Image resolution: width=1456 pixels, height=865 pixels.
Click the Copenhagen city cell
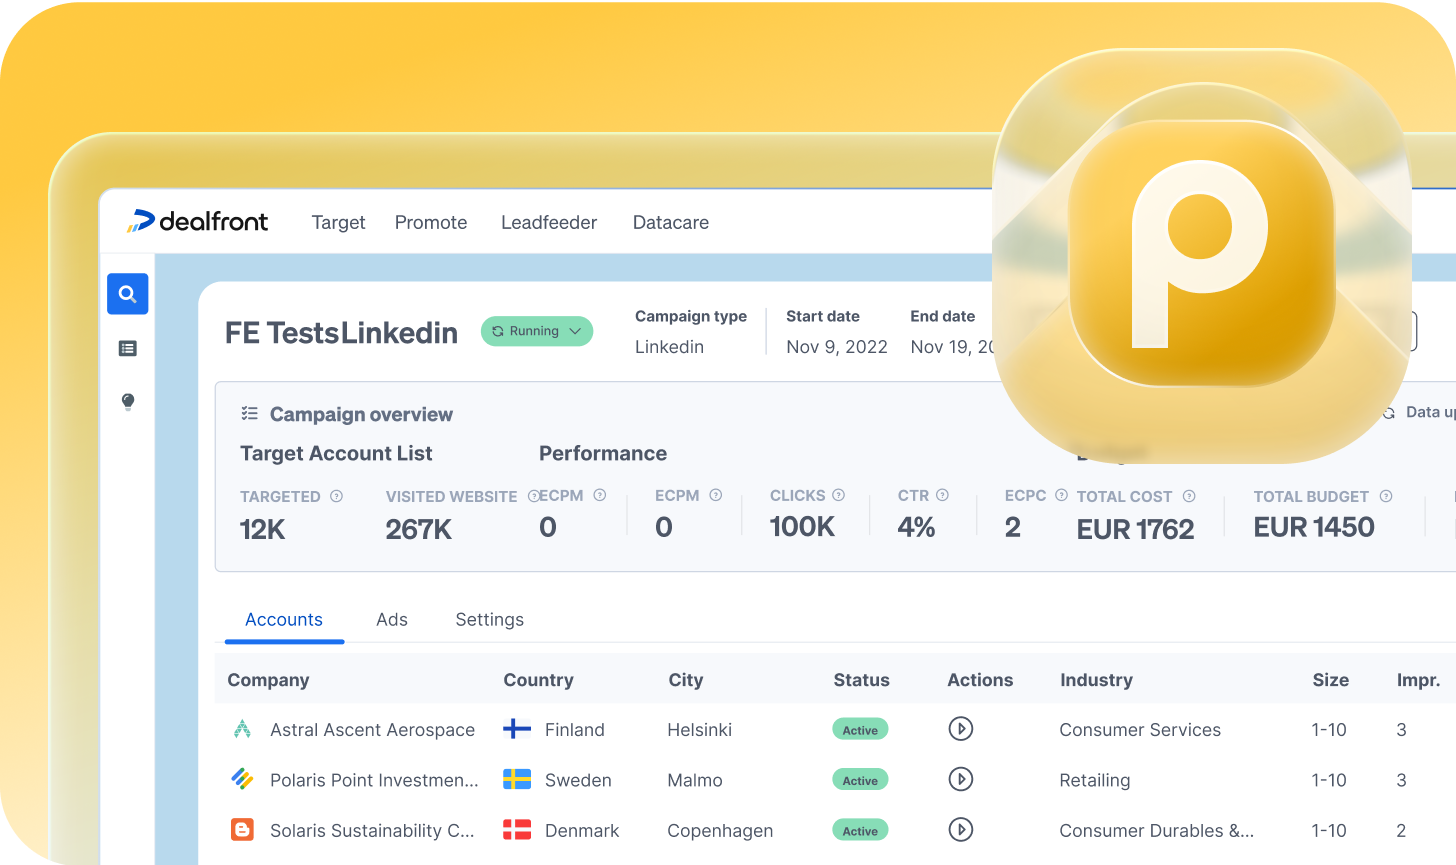pyautogui.click(x=720, y=831)
